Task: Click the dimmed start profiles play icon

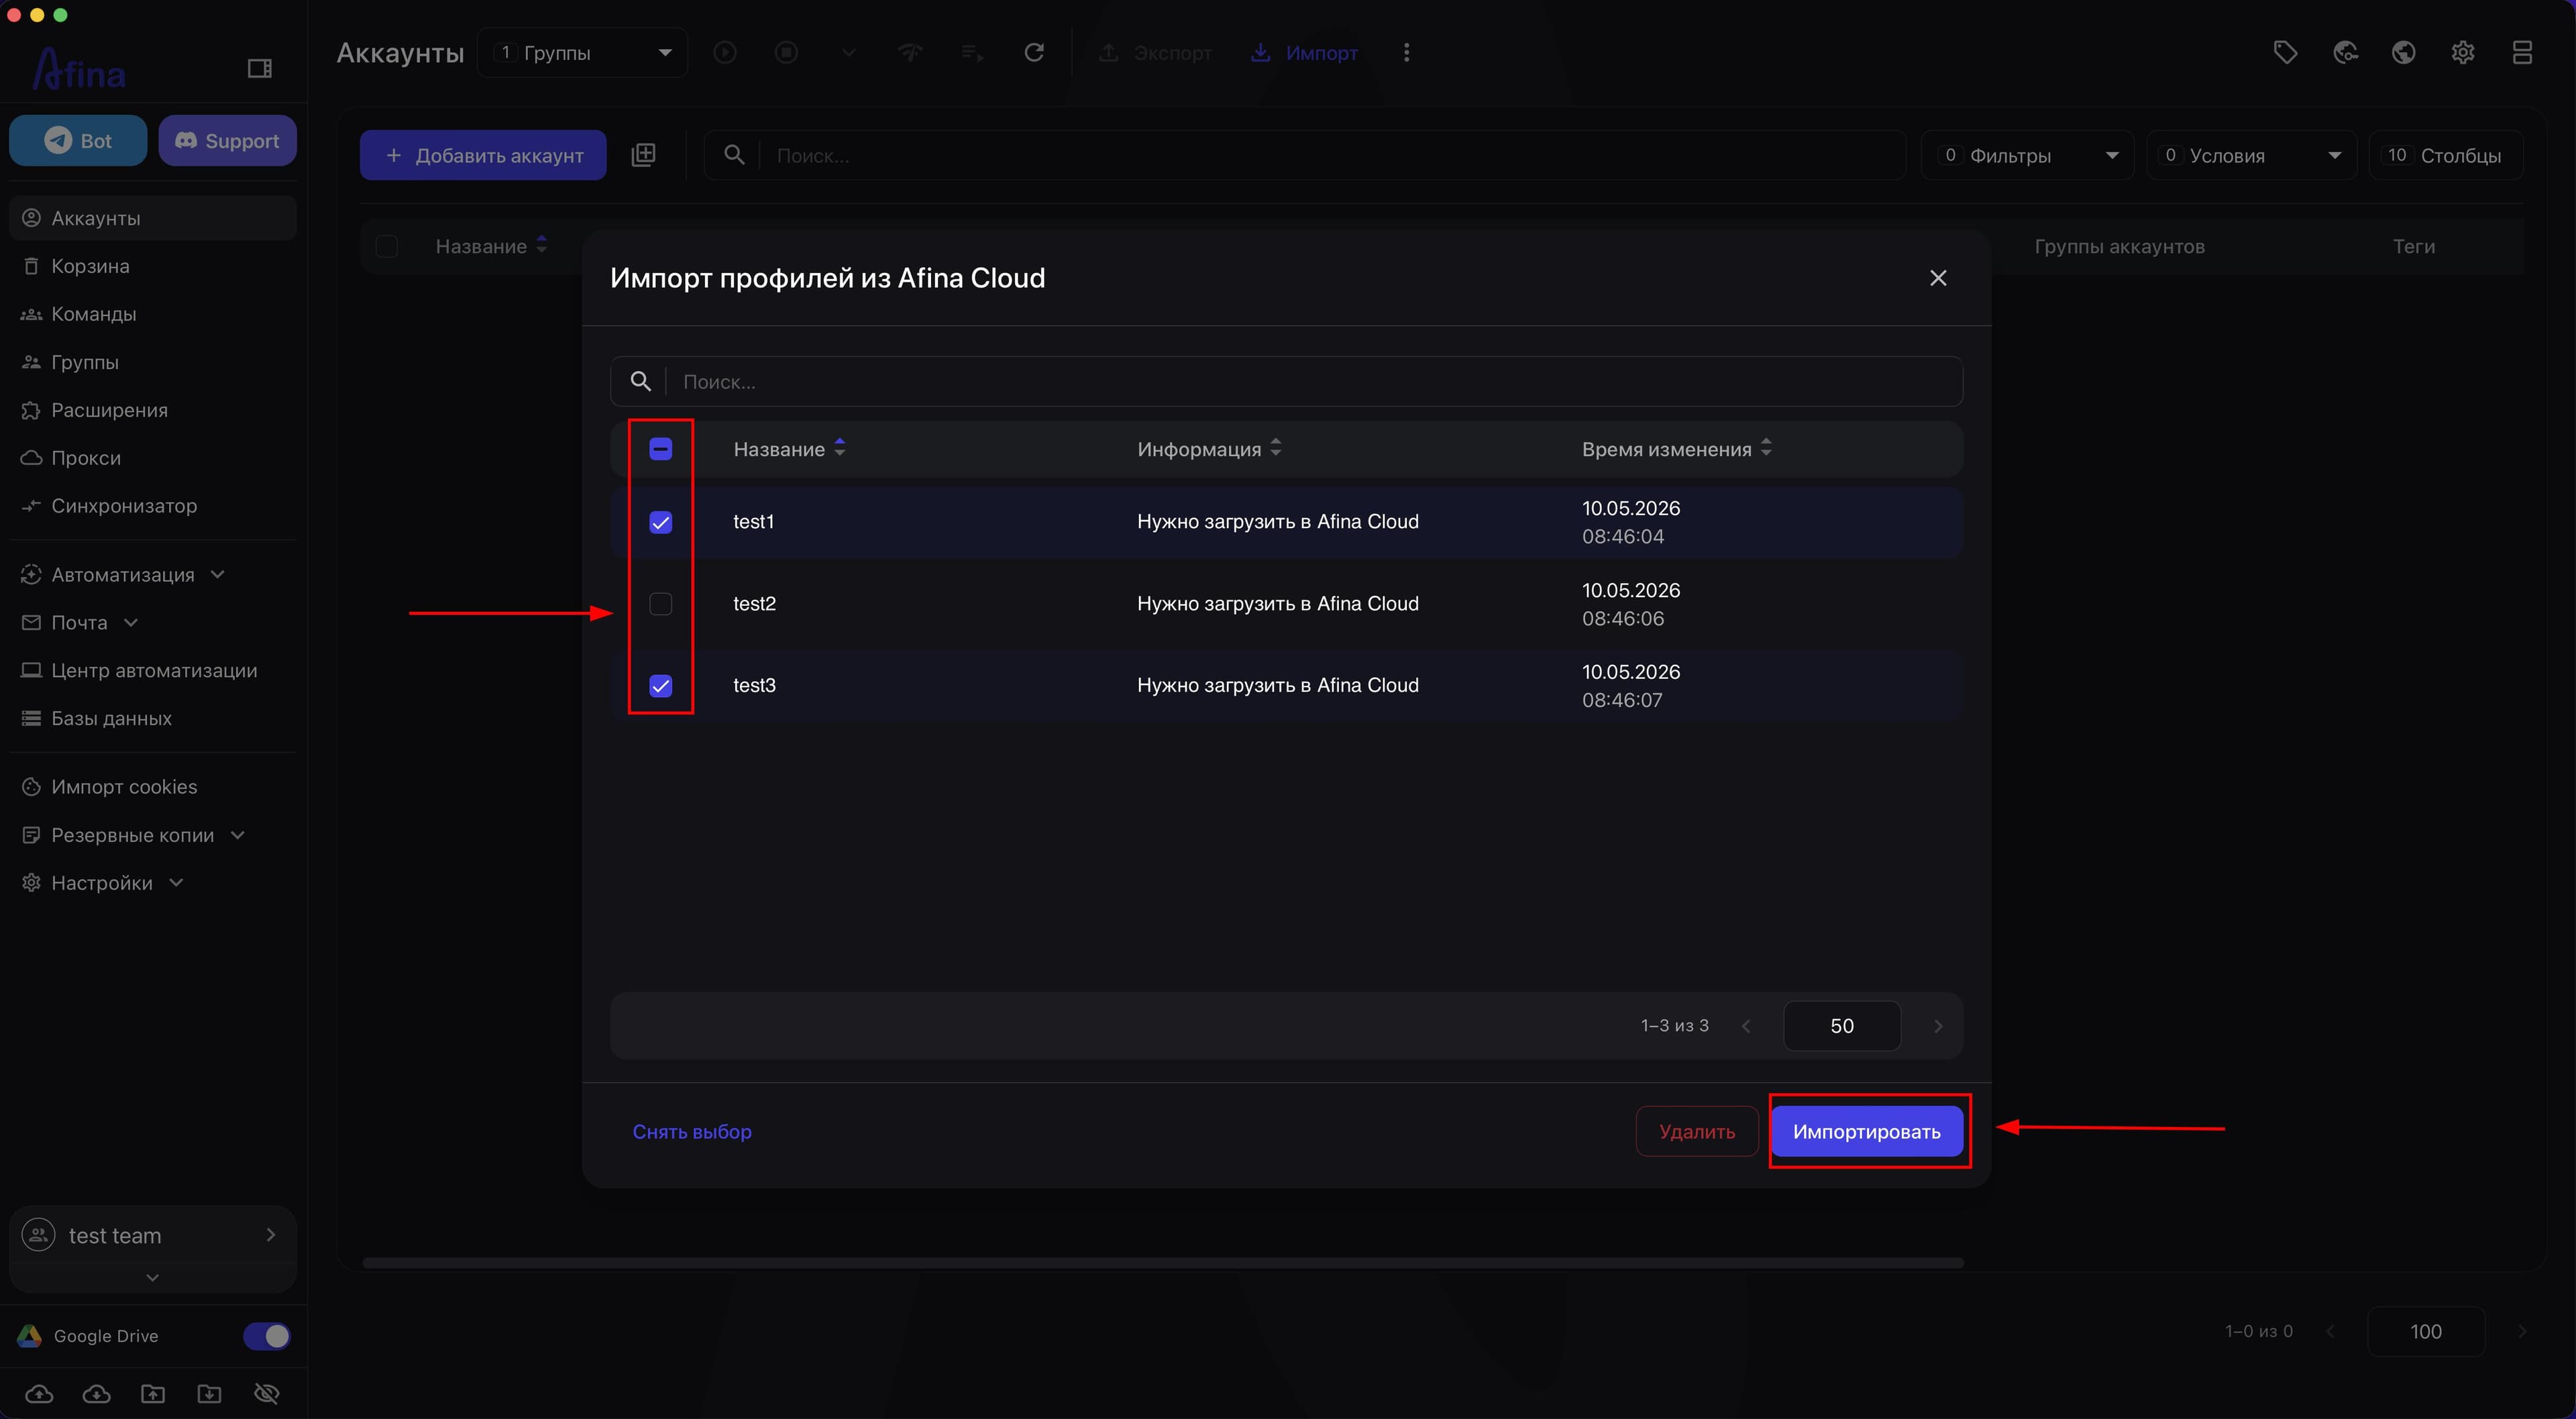Action: tap(725, 52)
